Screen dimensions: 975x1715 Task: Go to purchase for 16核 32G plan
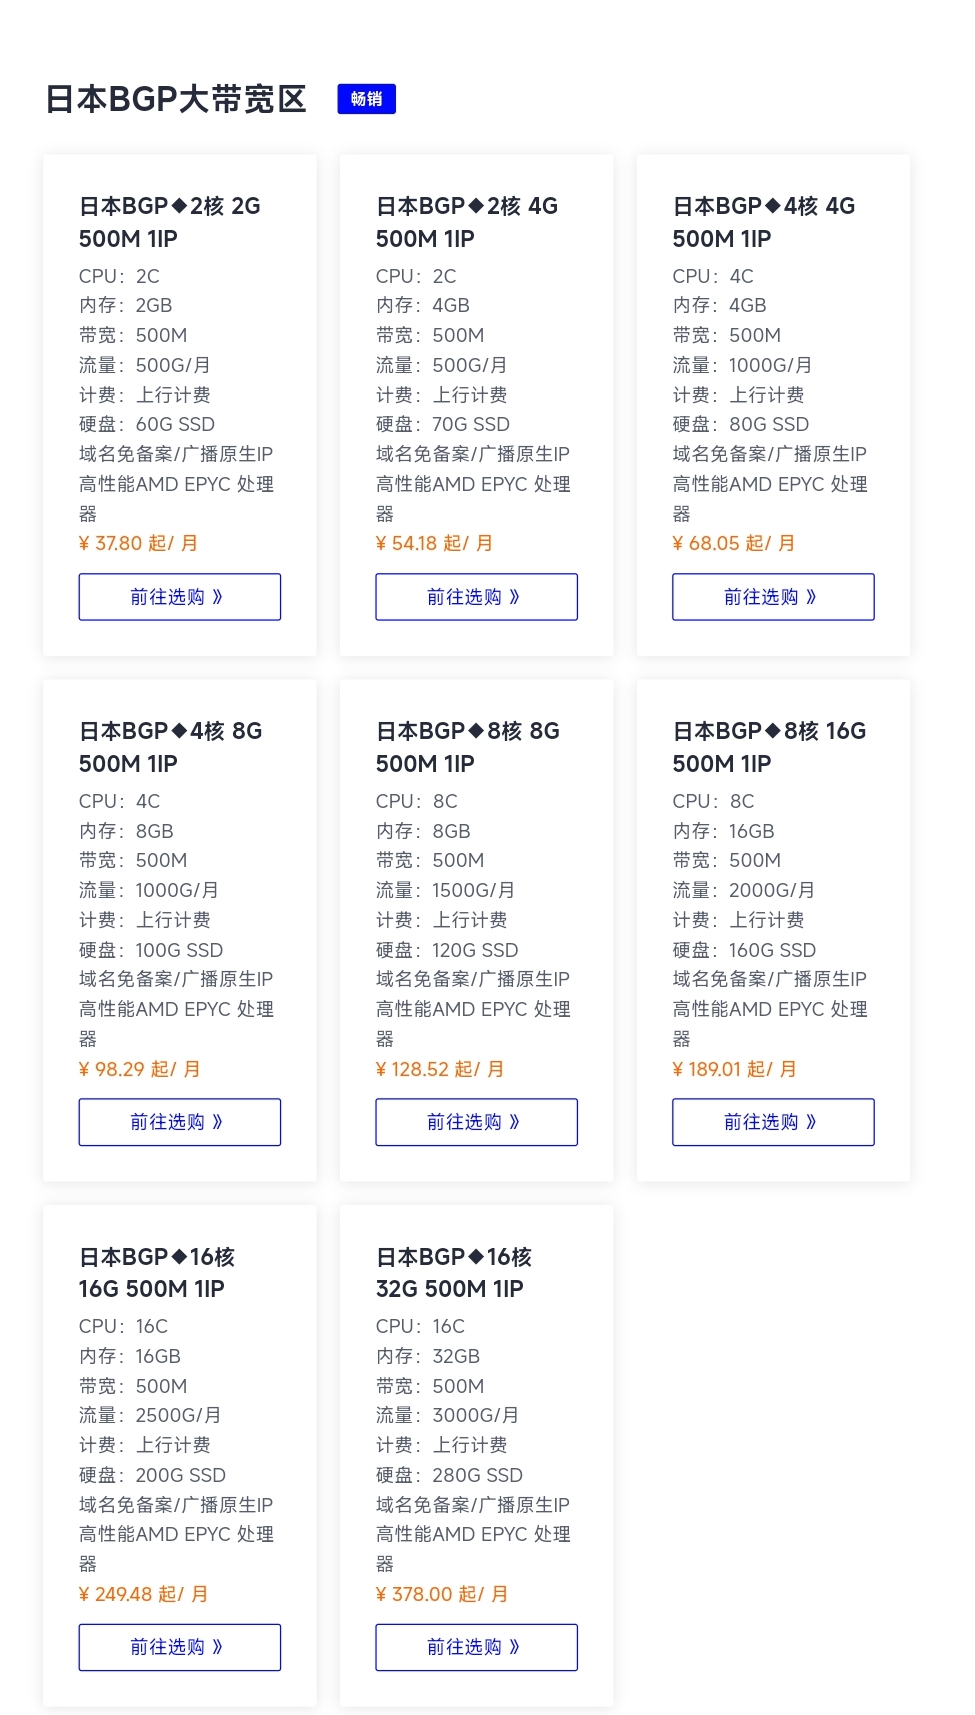pos(477,1647)
